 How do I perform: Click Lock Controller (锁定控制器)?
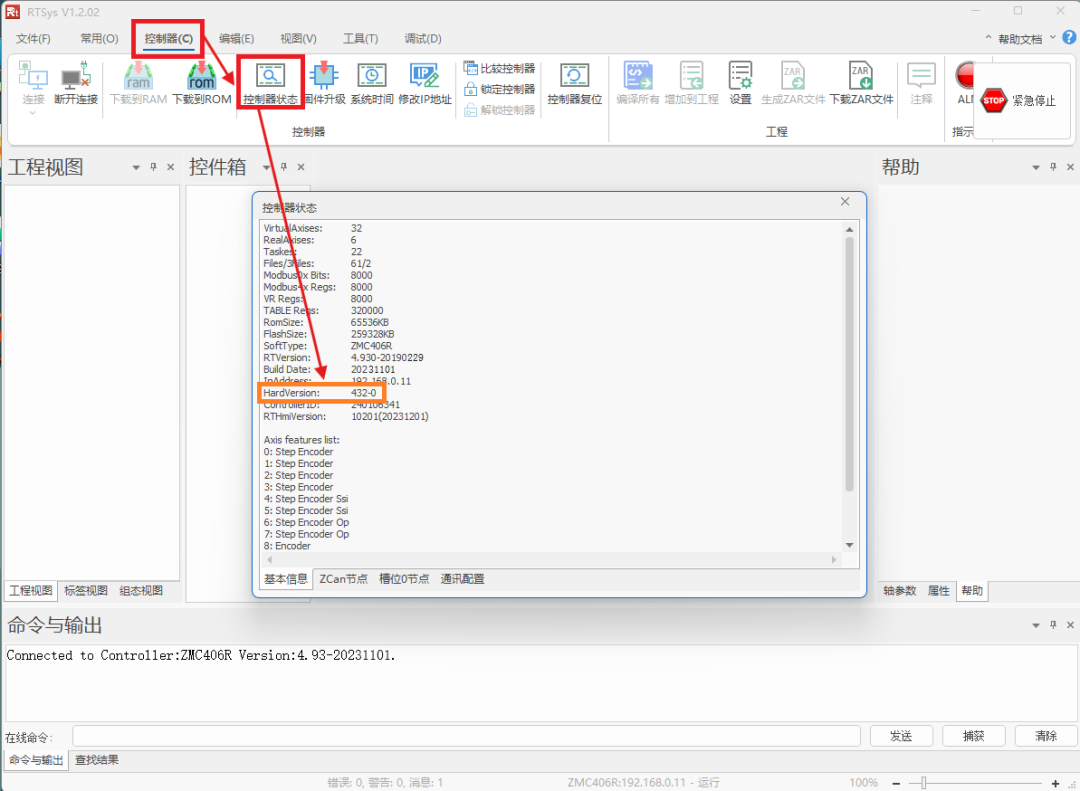[499, 89]
